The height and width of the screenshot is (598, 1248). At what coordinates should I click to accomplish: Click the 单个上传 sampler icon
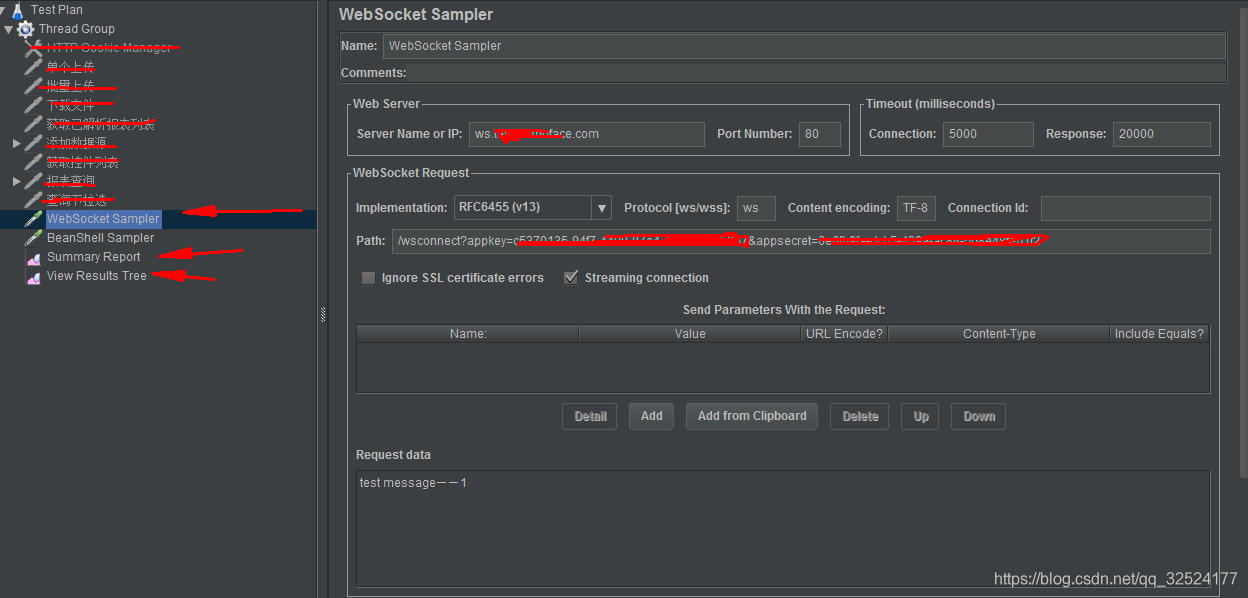(33, 66)
